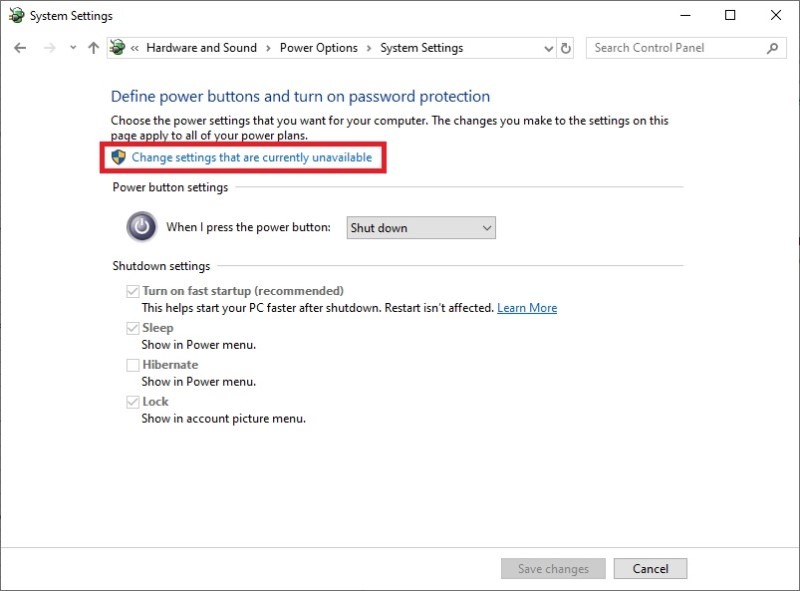
Task: Click the up-one-level arrow
Action: [93, 47]
